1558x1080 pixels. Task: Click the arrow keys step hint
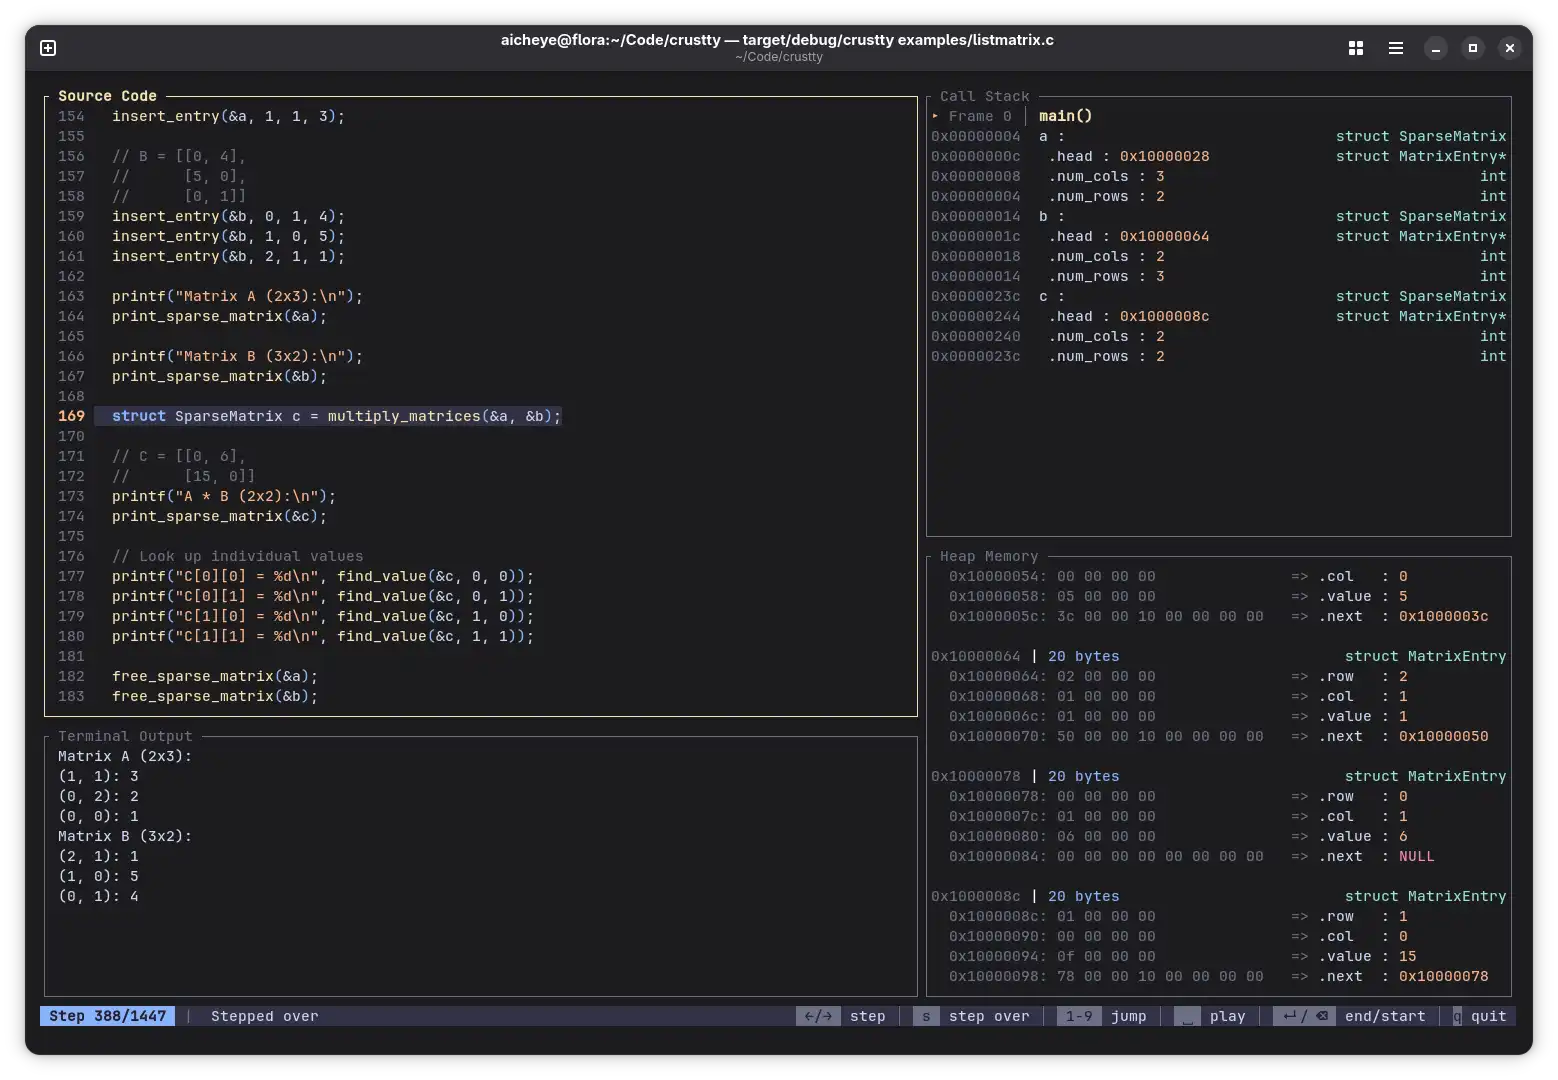[x=818, y=1016]
